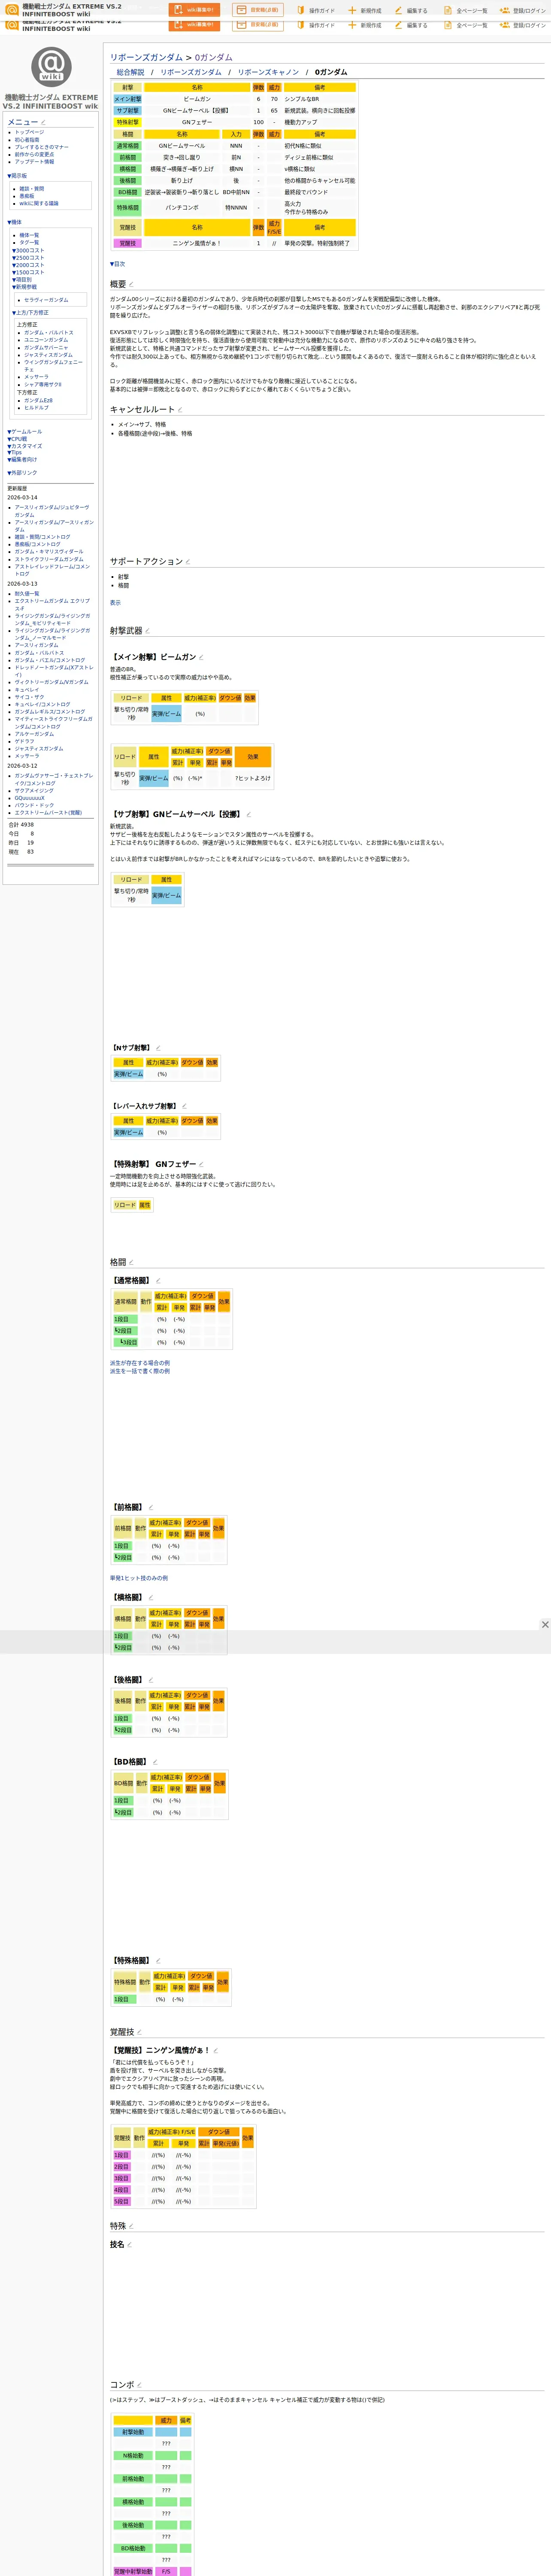Click edit pencil beside 射撃武器 heading
Viewport: 551px width, 2576px height.
147,631
